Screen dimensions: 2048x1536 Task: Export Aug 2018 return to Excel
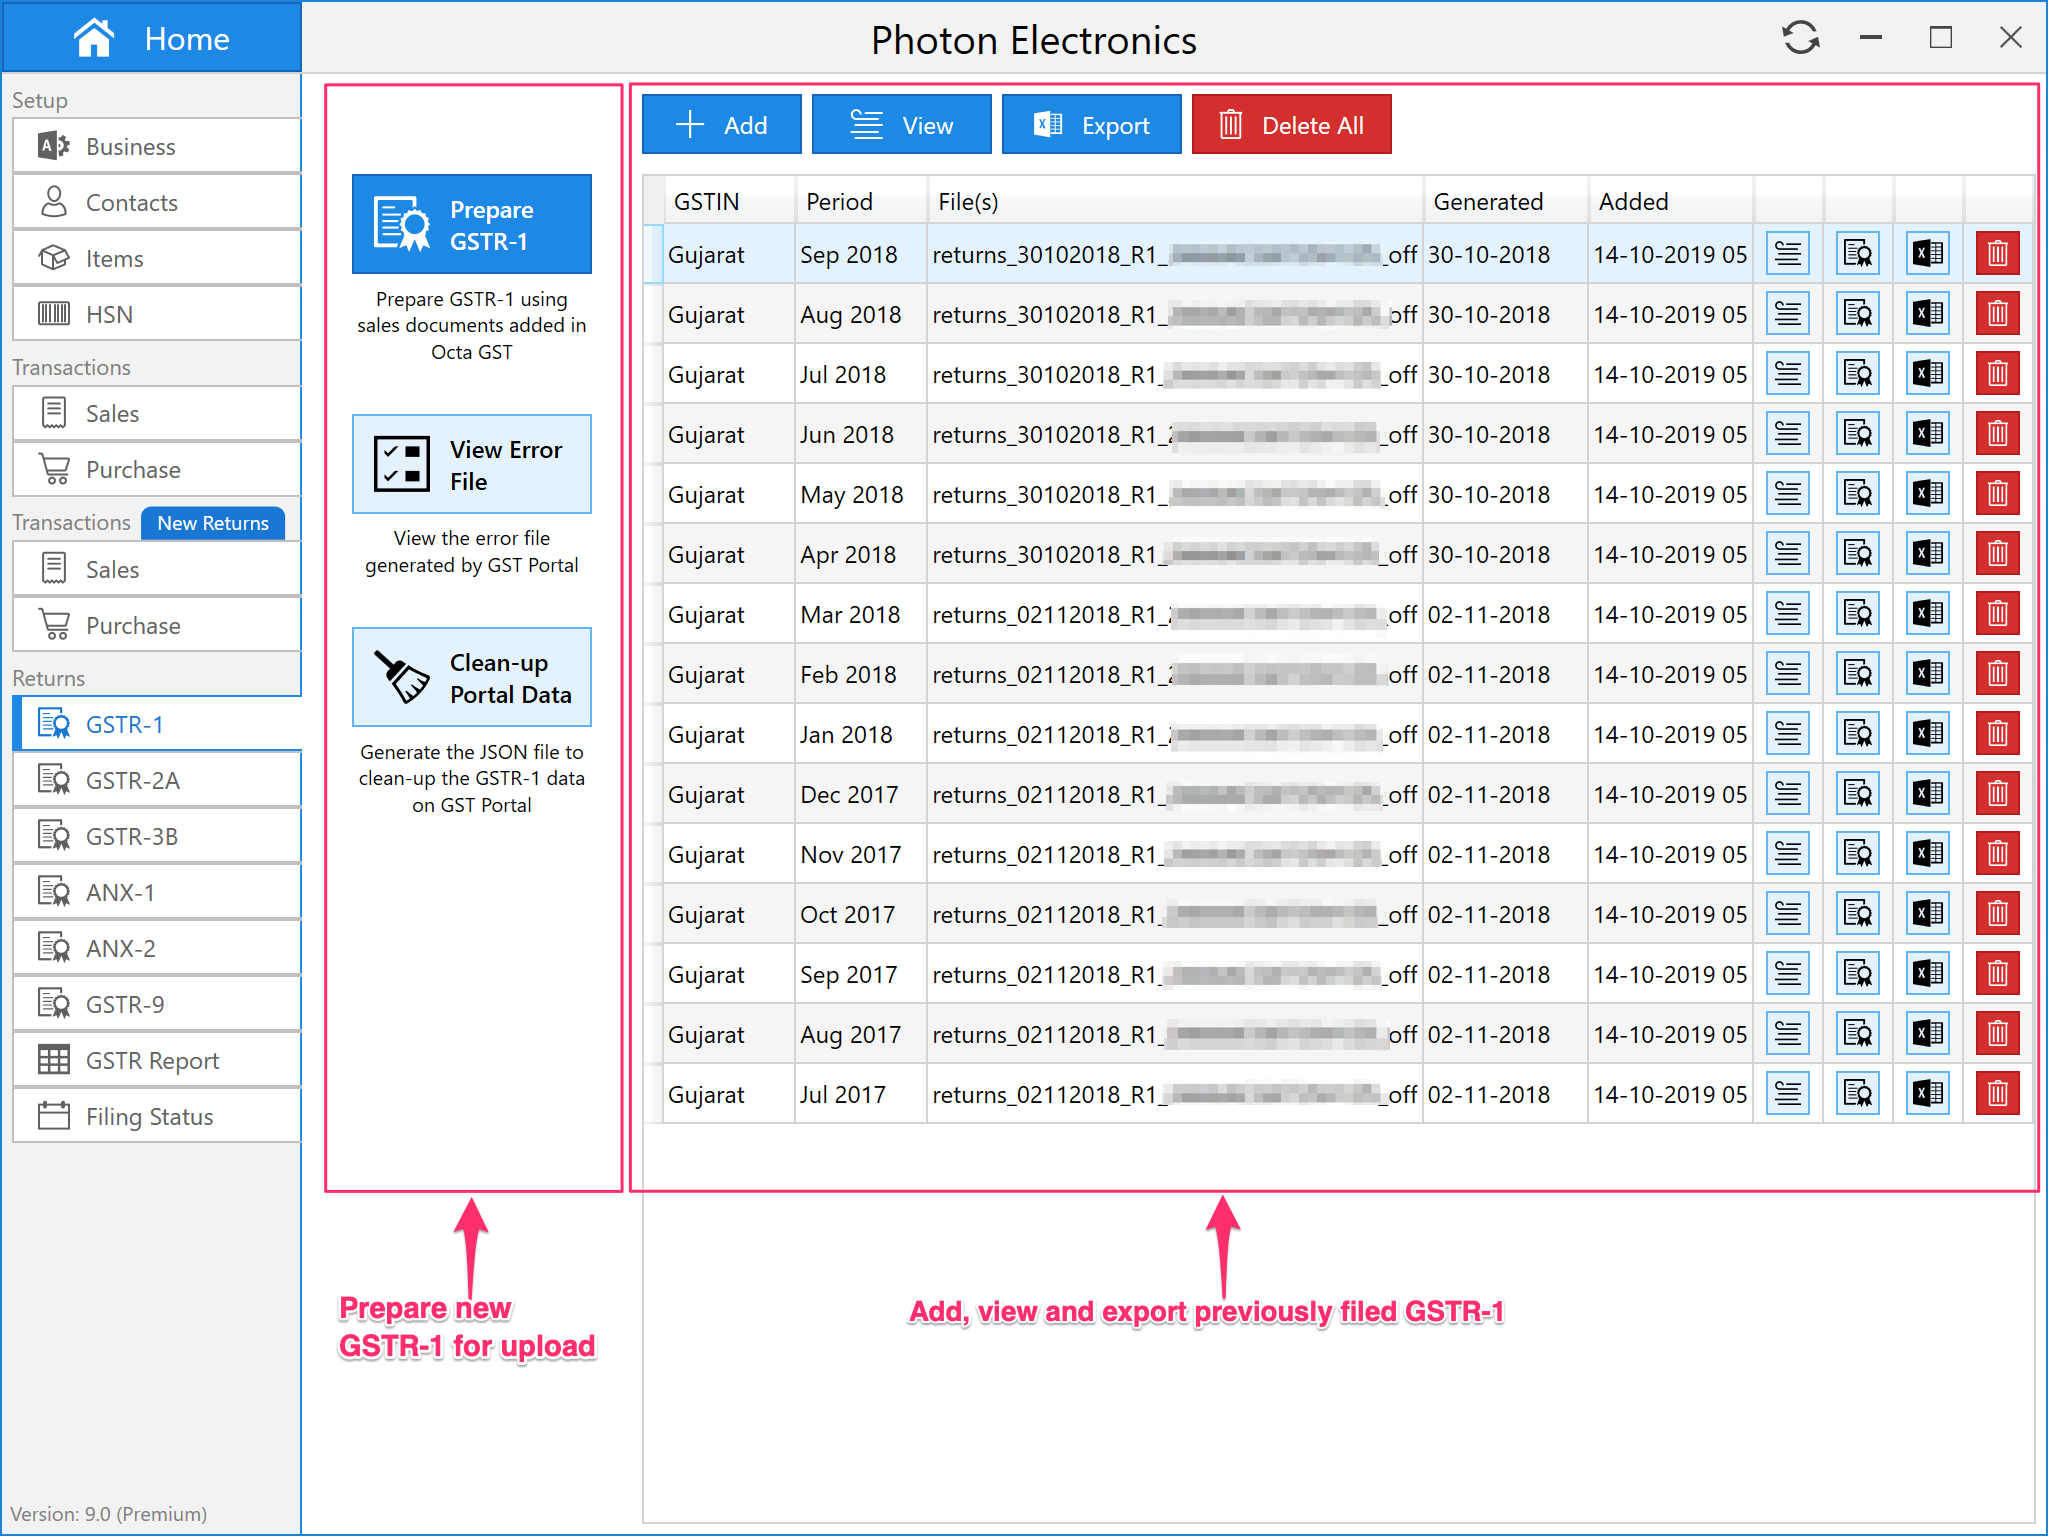[x=1927, y=314]
